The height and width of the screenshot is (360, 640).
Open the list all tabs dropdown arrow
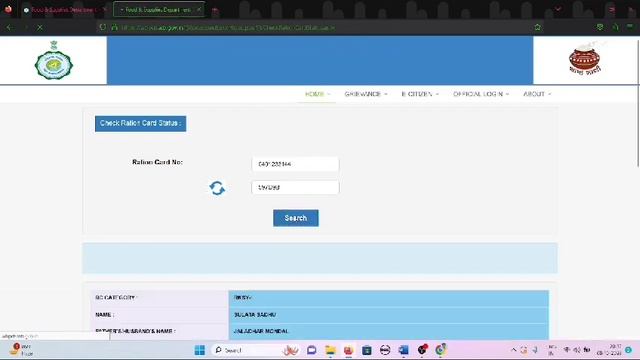click(558, 9)
